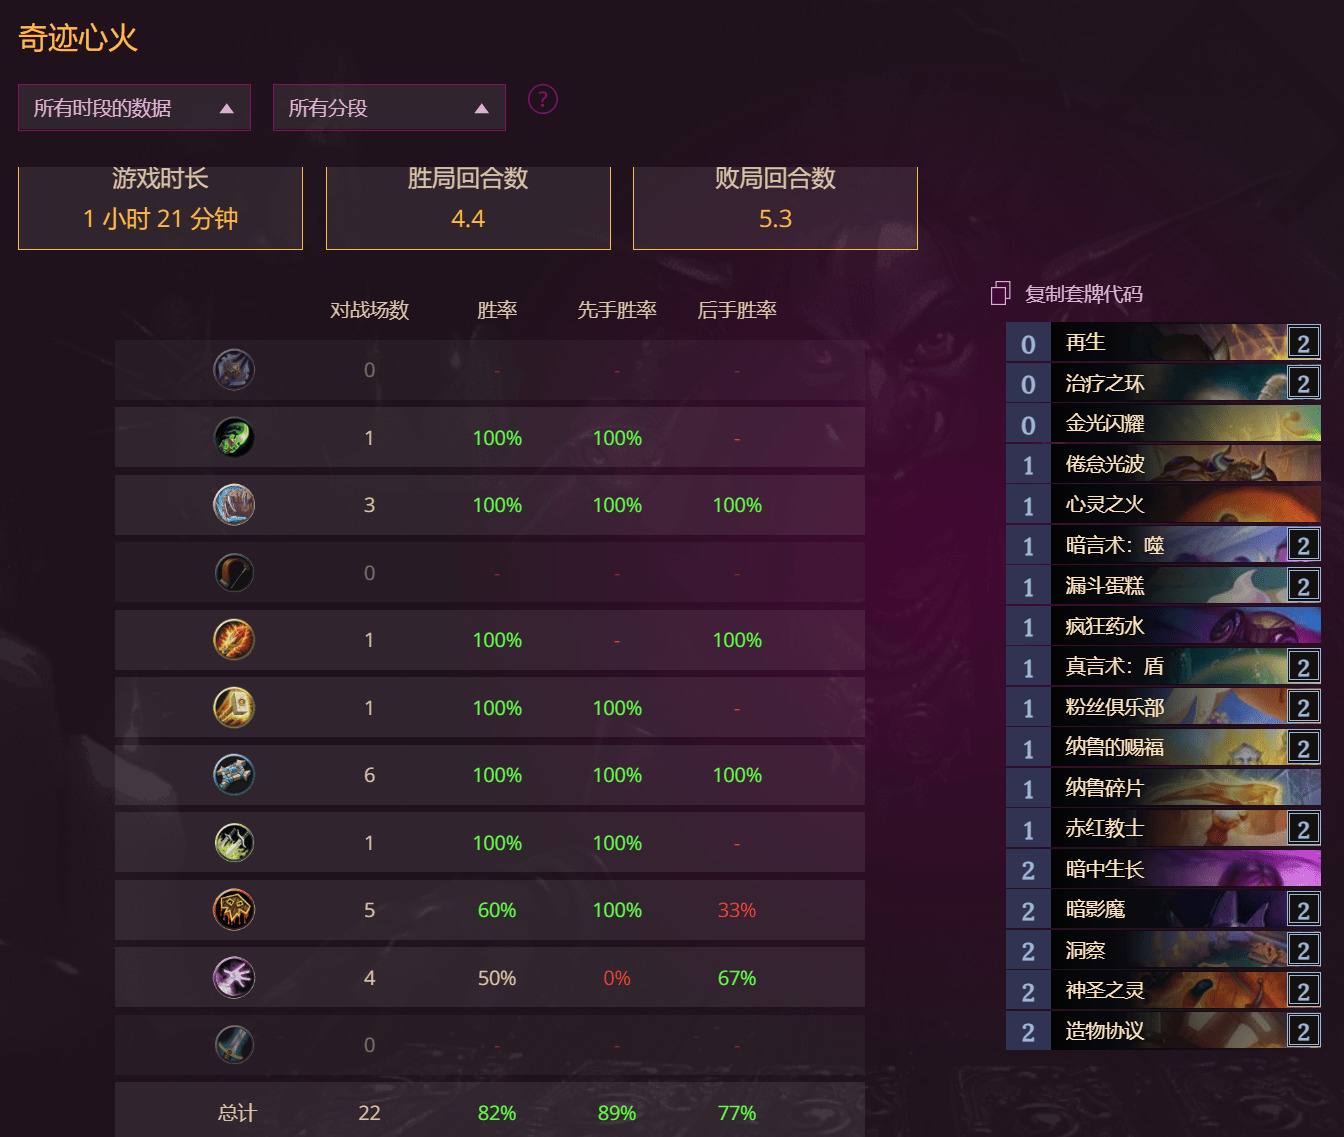Click the 对战场数 column header

coord(370,310)
